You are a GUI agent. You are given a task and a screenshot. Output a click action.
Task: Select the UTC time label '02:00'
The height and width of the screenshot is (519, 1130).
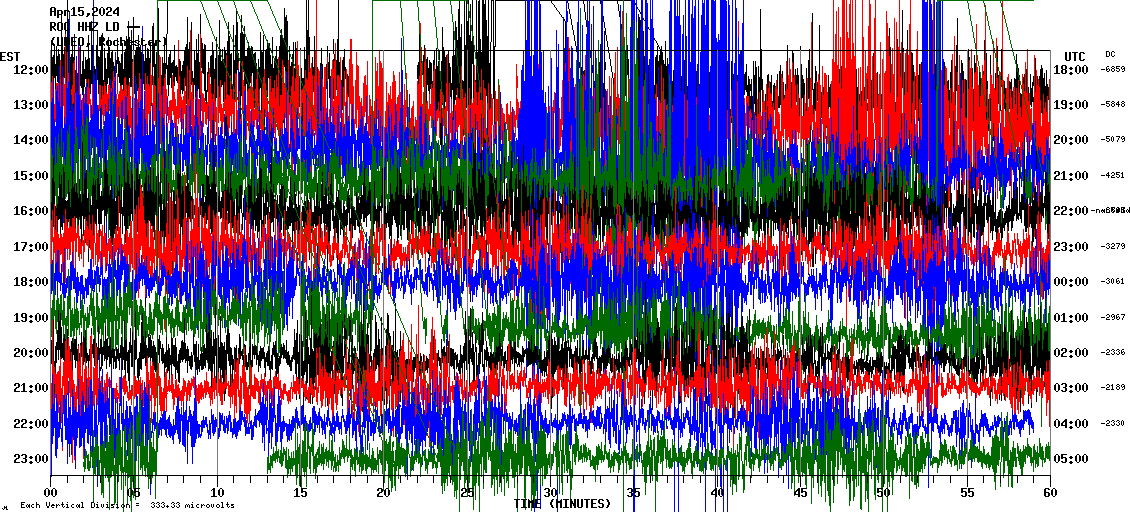(1071, 353)
